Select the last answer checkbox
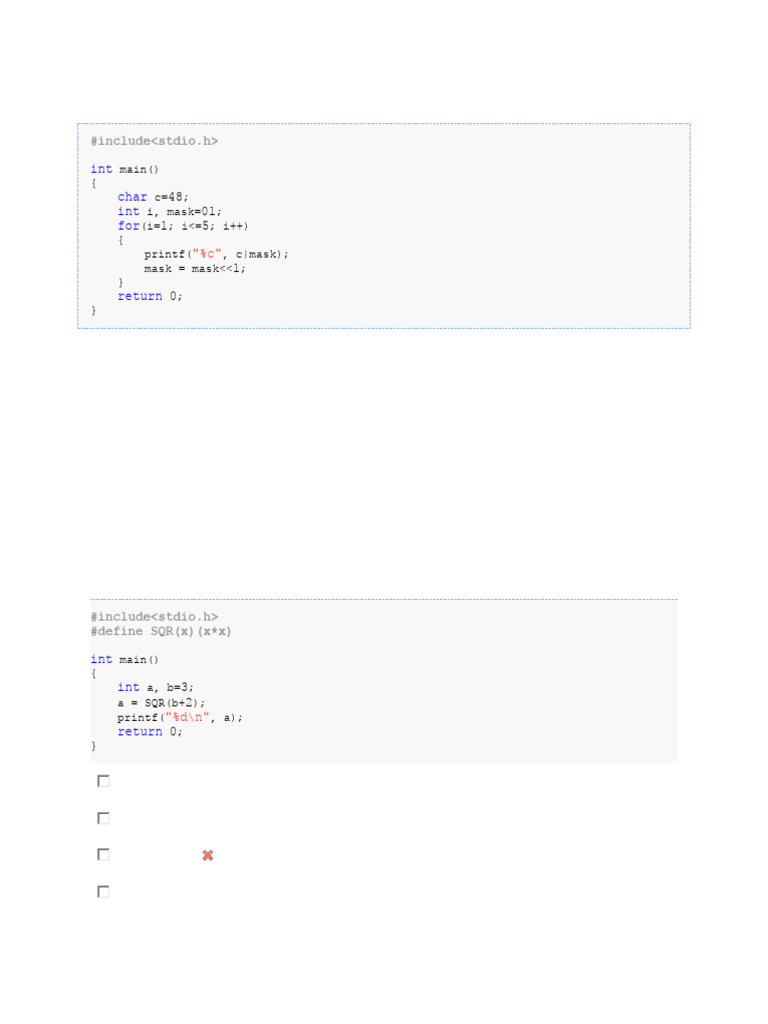768x1024 pixels. (103, 892)
